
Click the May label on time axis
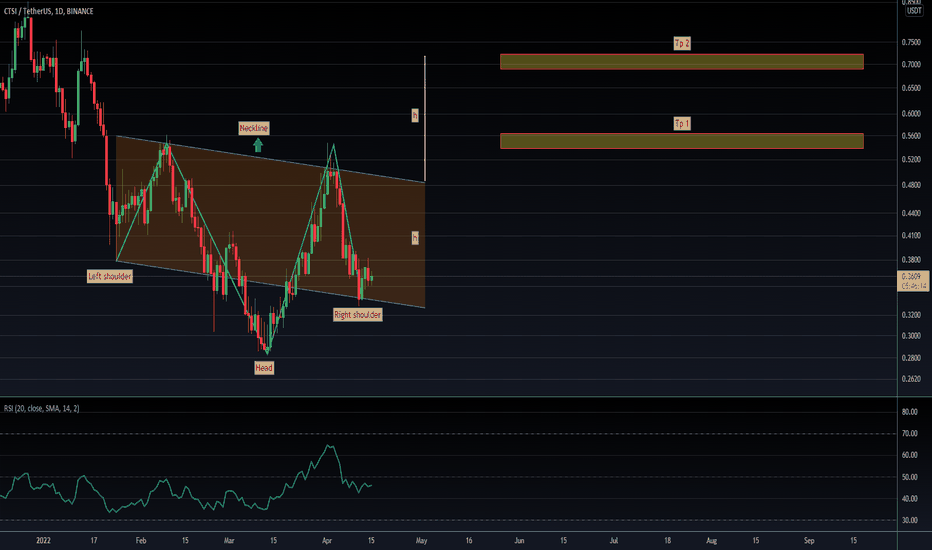point(421,540)
